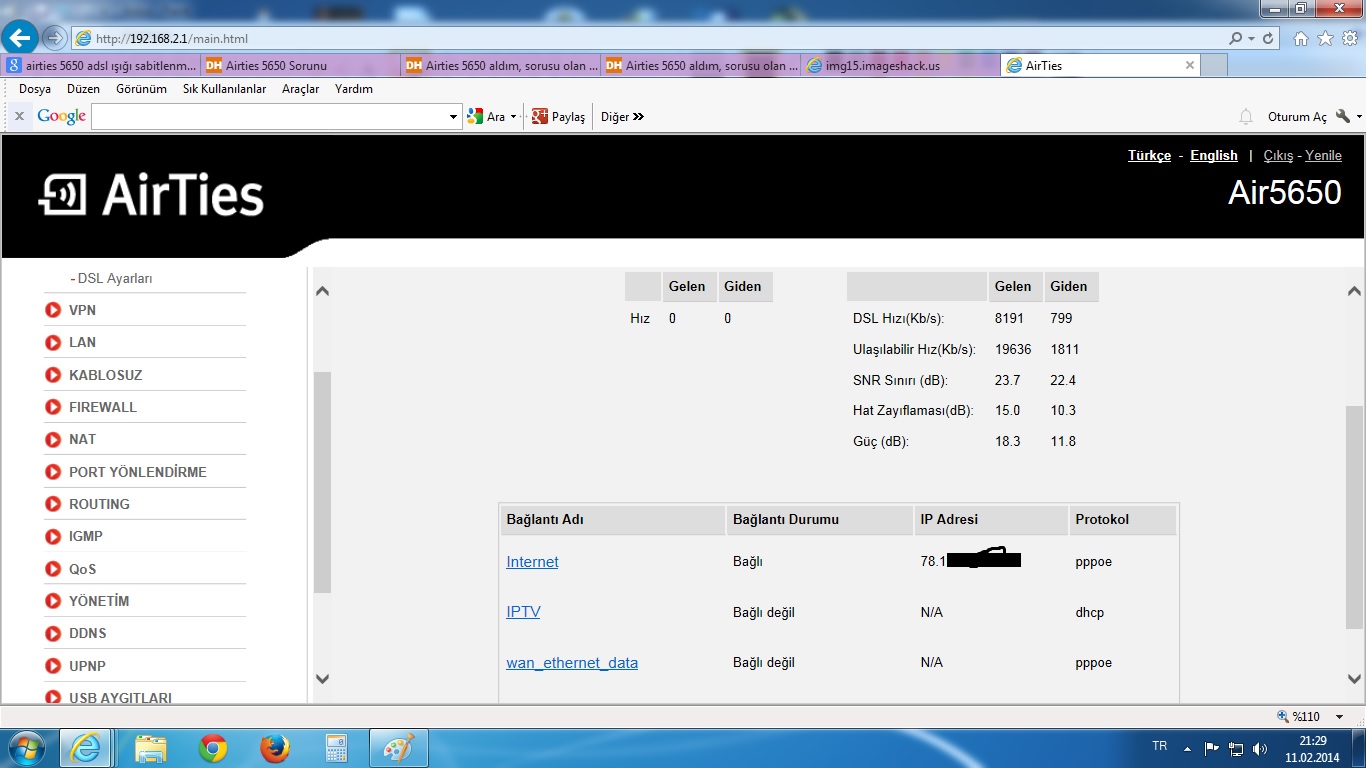Open Chrome from the taskbar
Screen dimensions: 1366x768
pyautogui.click(x=212, y=748)
